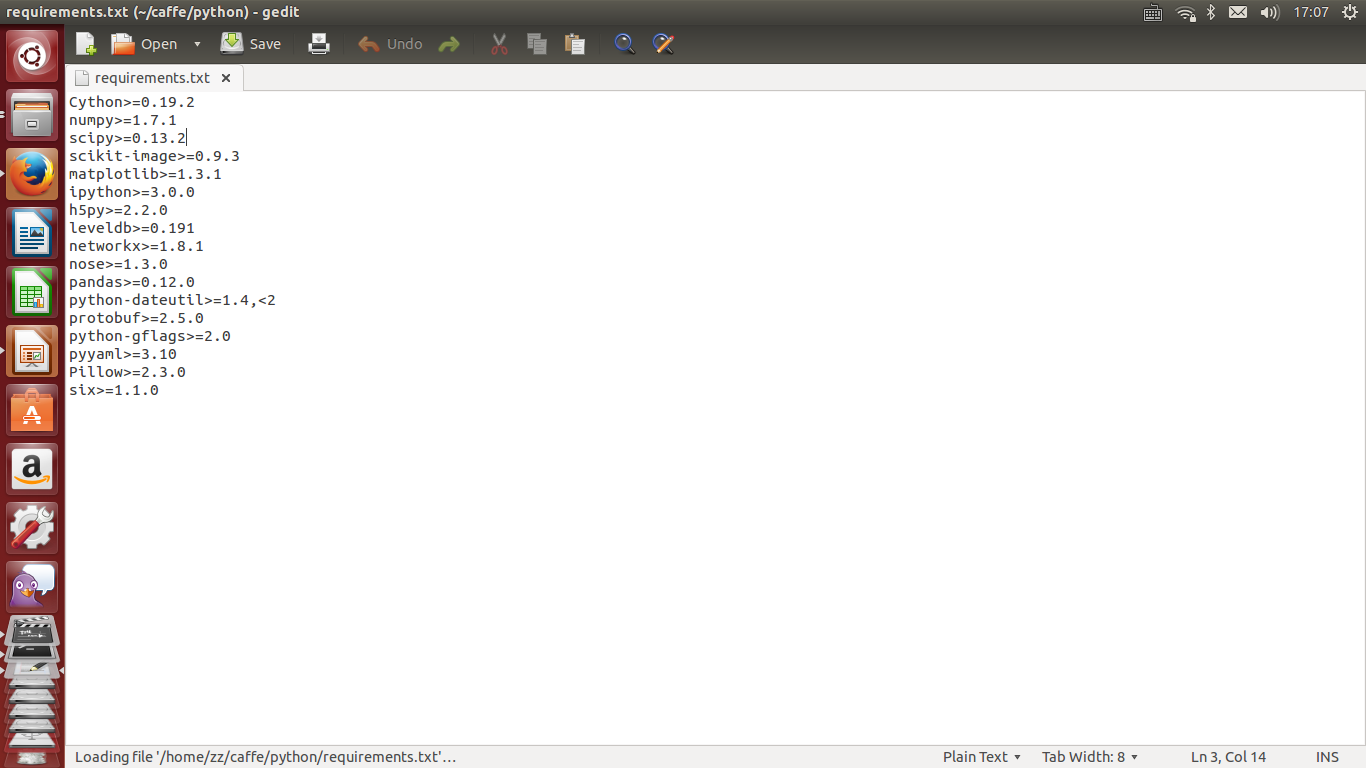Launch Firefox from the launcher
The image size is (1366, 768).
tap(32, 174)
